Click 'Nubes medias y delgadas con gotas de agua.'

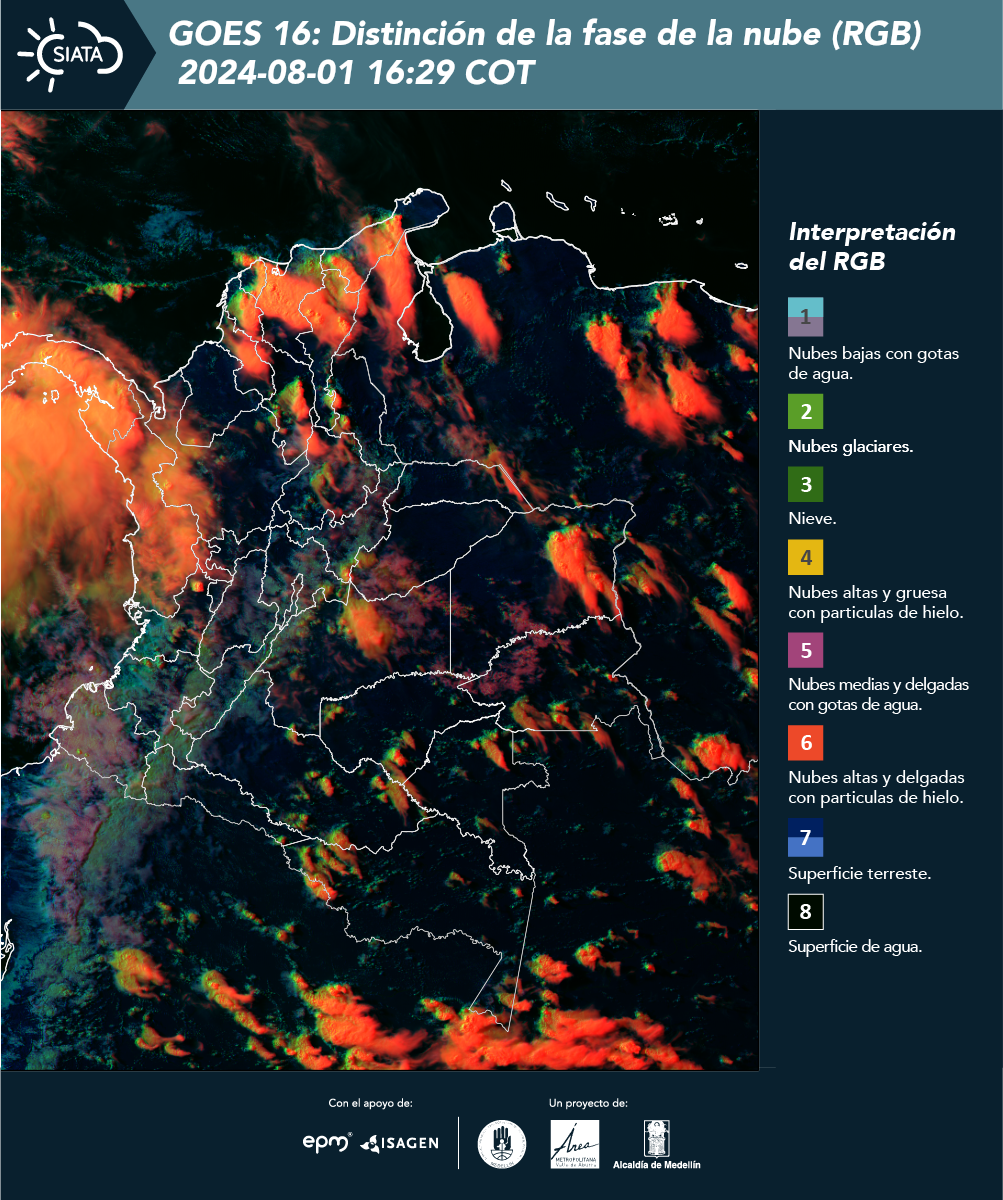click(x=879, y=695)
